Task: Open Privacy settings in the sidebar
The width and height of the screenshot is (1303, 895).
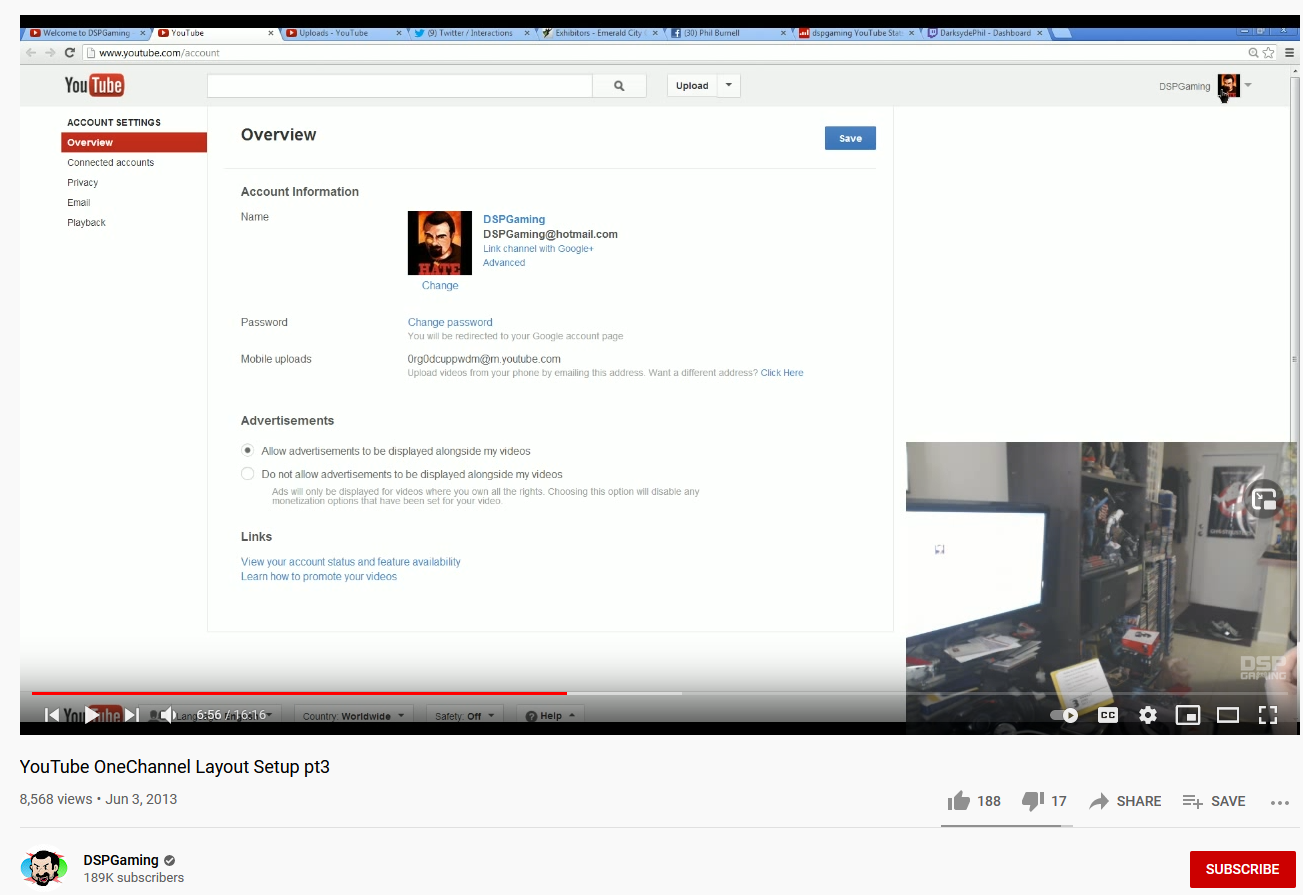Action: coord(83,182)
